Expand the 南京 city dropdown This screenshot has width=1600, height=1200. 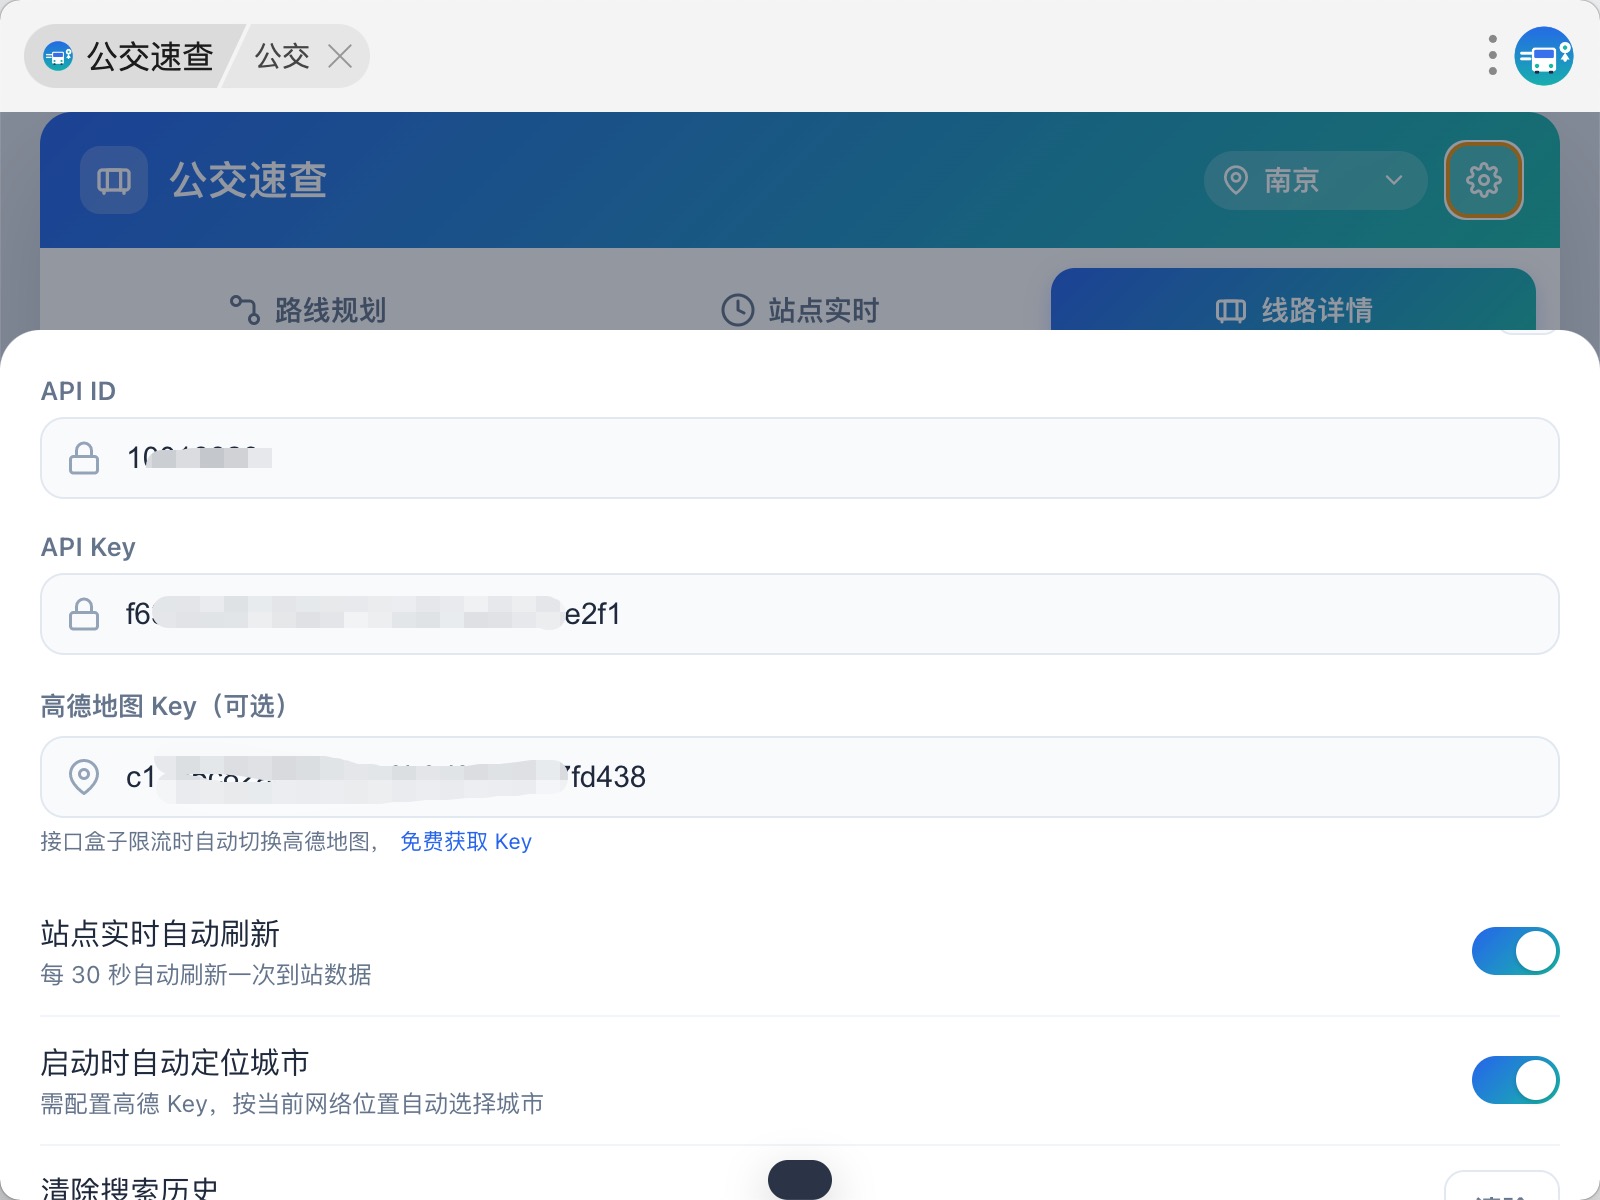point(1315,180)
